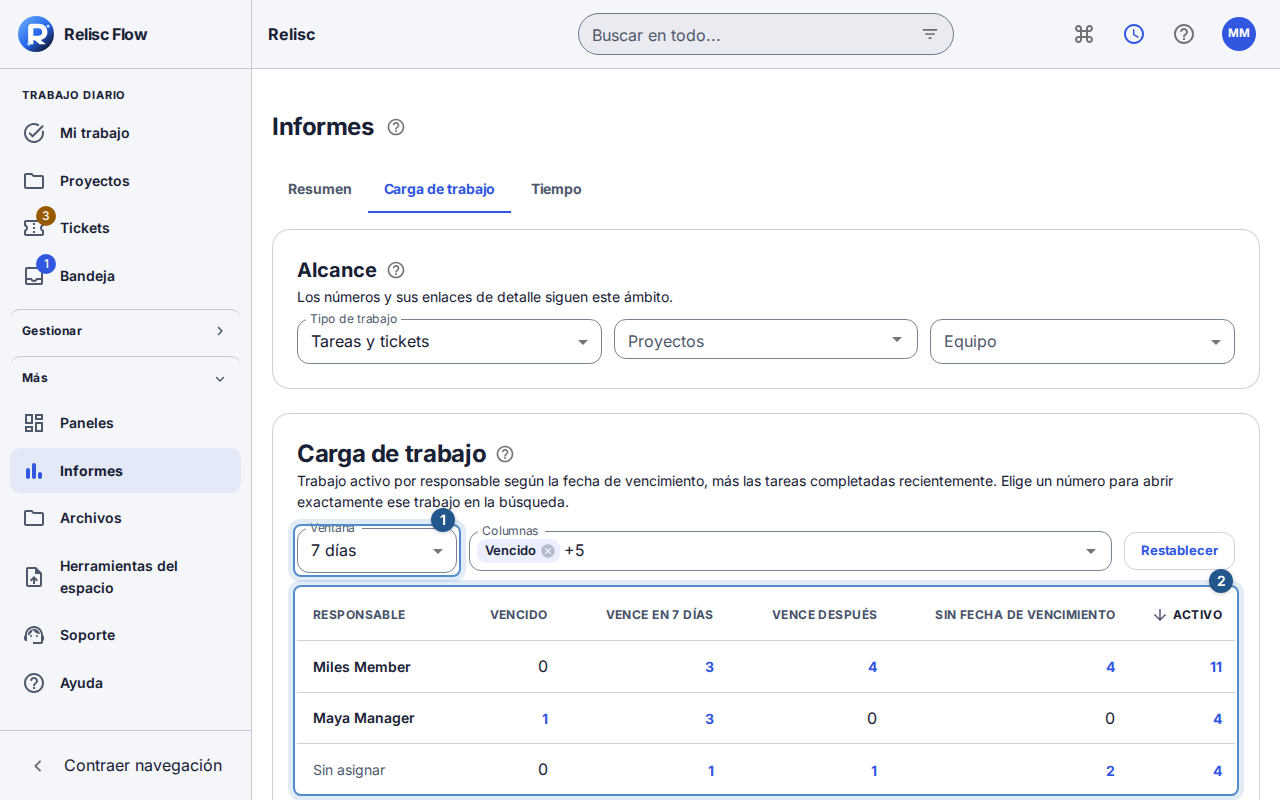
Task: Click the Relisc Flow logo icon
Action: point(36,34)
